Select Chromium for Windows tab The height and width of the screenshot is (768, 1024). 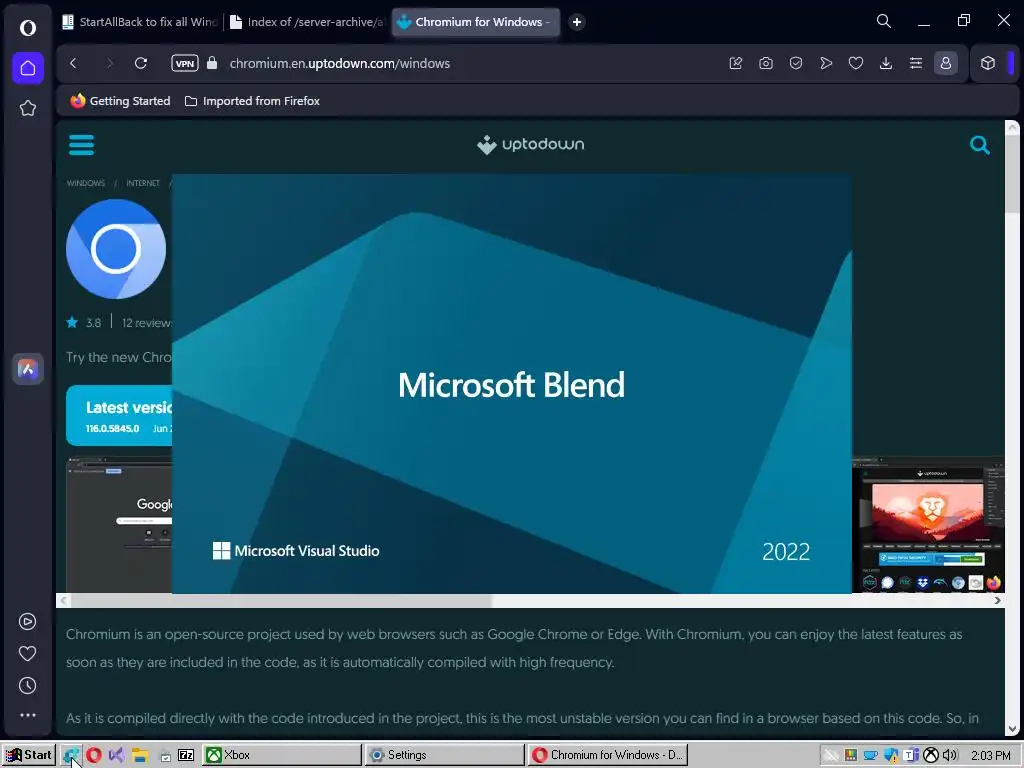click(x=475, y=22)
